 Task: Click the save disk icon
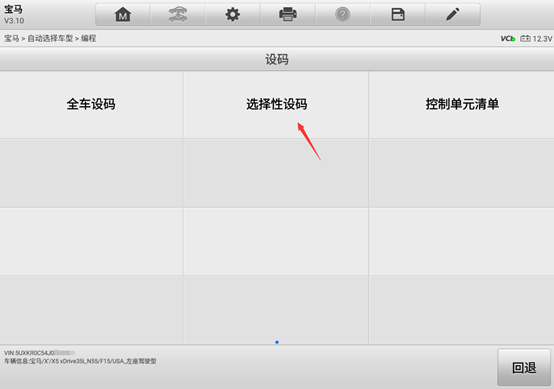398,14
